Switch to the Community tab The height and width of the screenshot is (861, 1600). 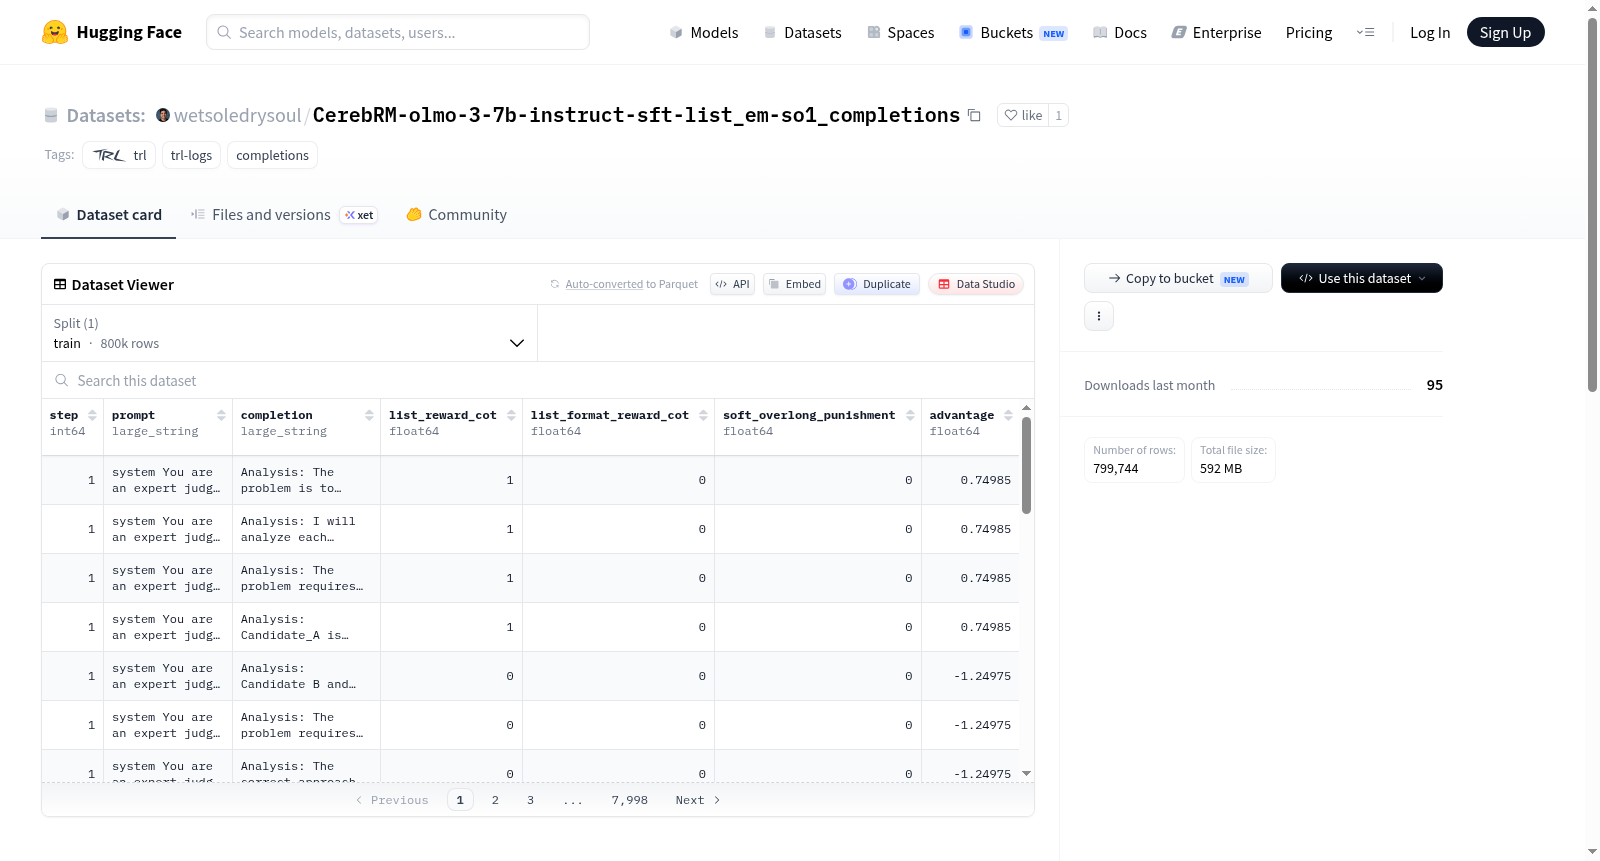456,215
